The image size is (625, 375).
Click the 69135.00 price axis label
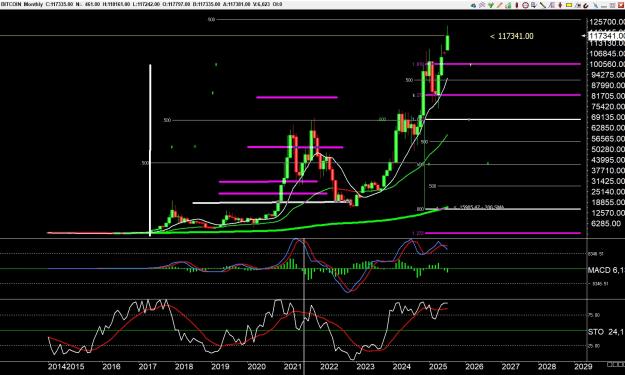click(x=607, y=117)
